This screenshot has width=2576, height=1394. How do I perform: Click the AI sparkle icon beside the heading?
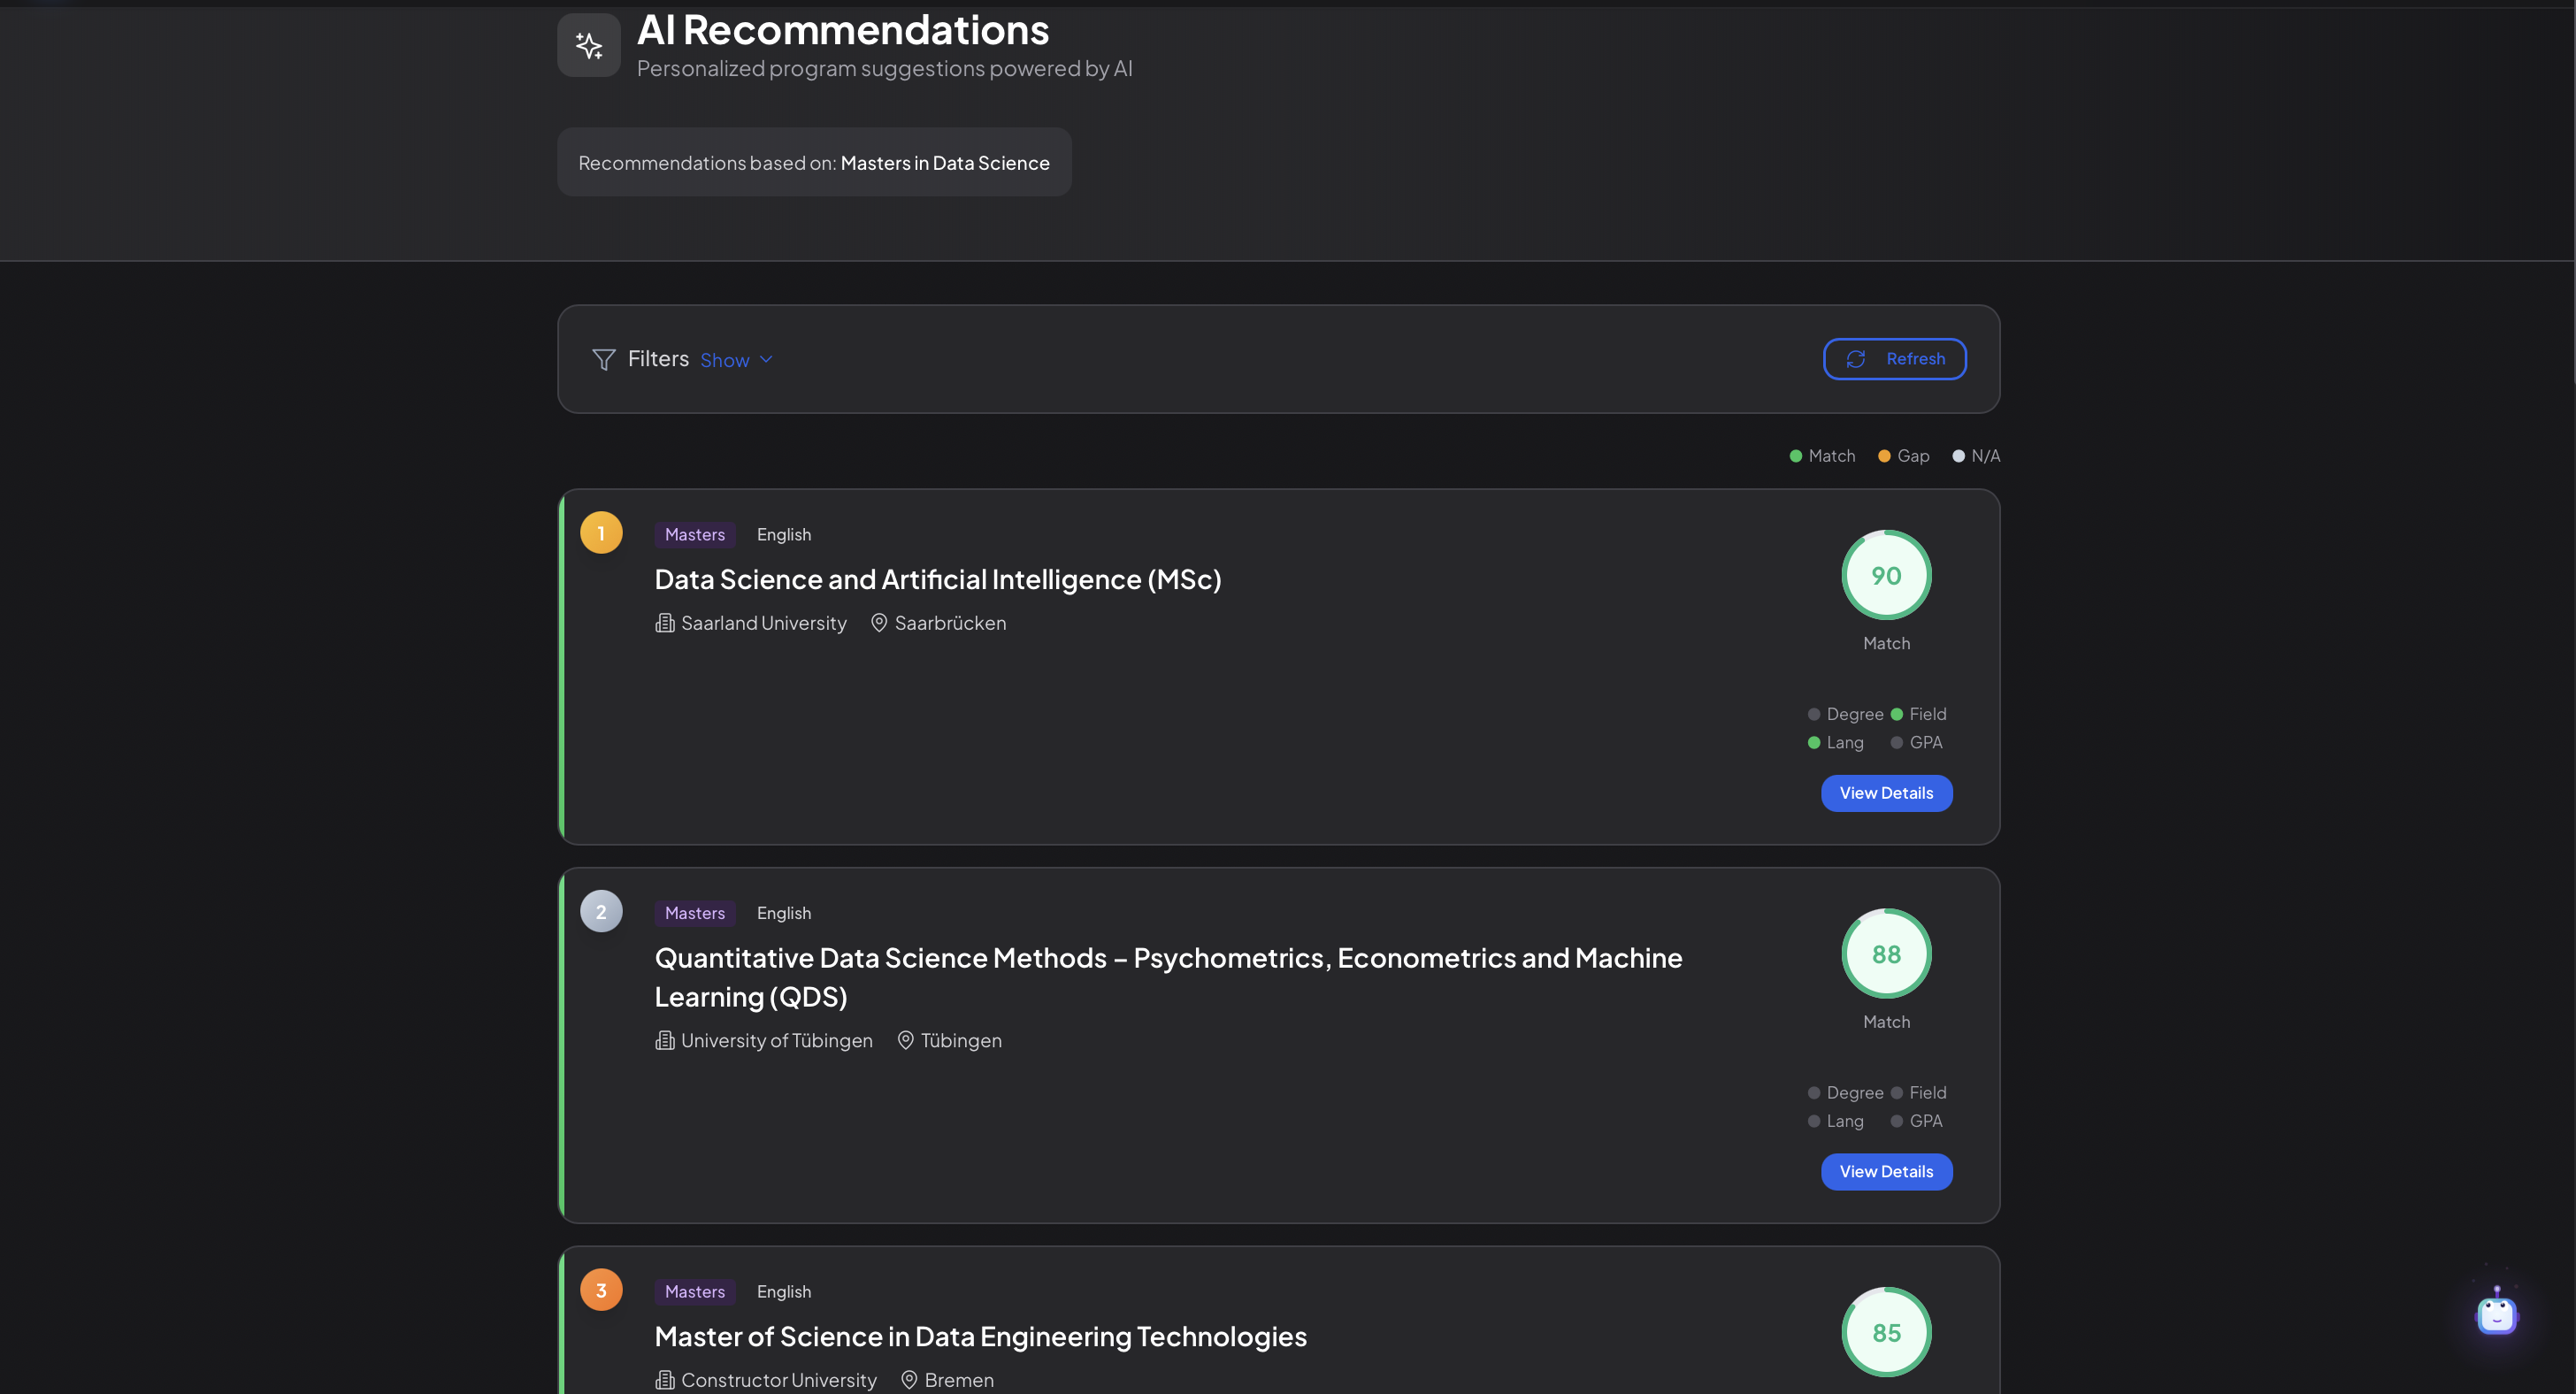click(588, 45)
